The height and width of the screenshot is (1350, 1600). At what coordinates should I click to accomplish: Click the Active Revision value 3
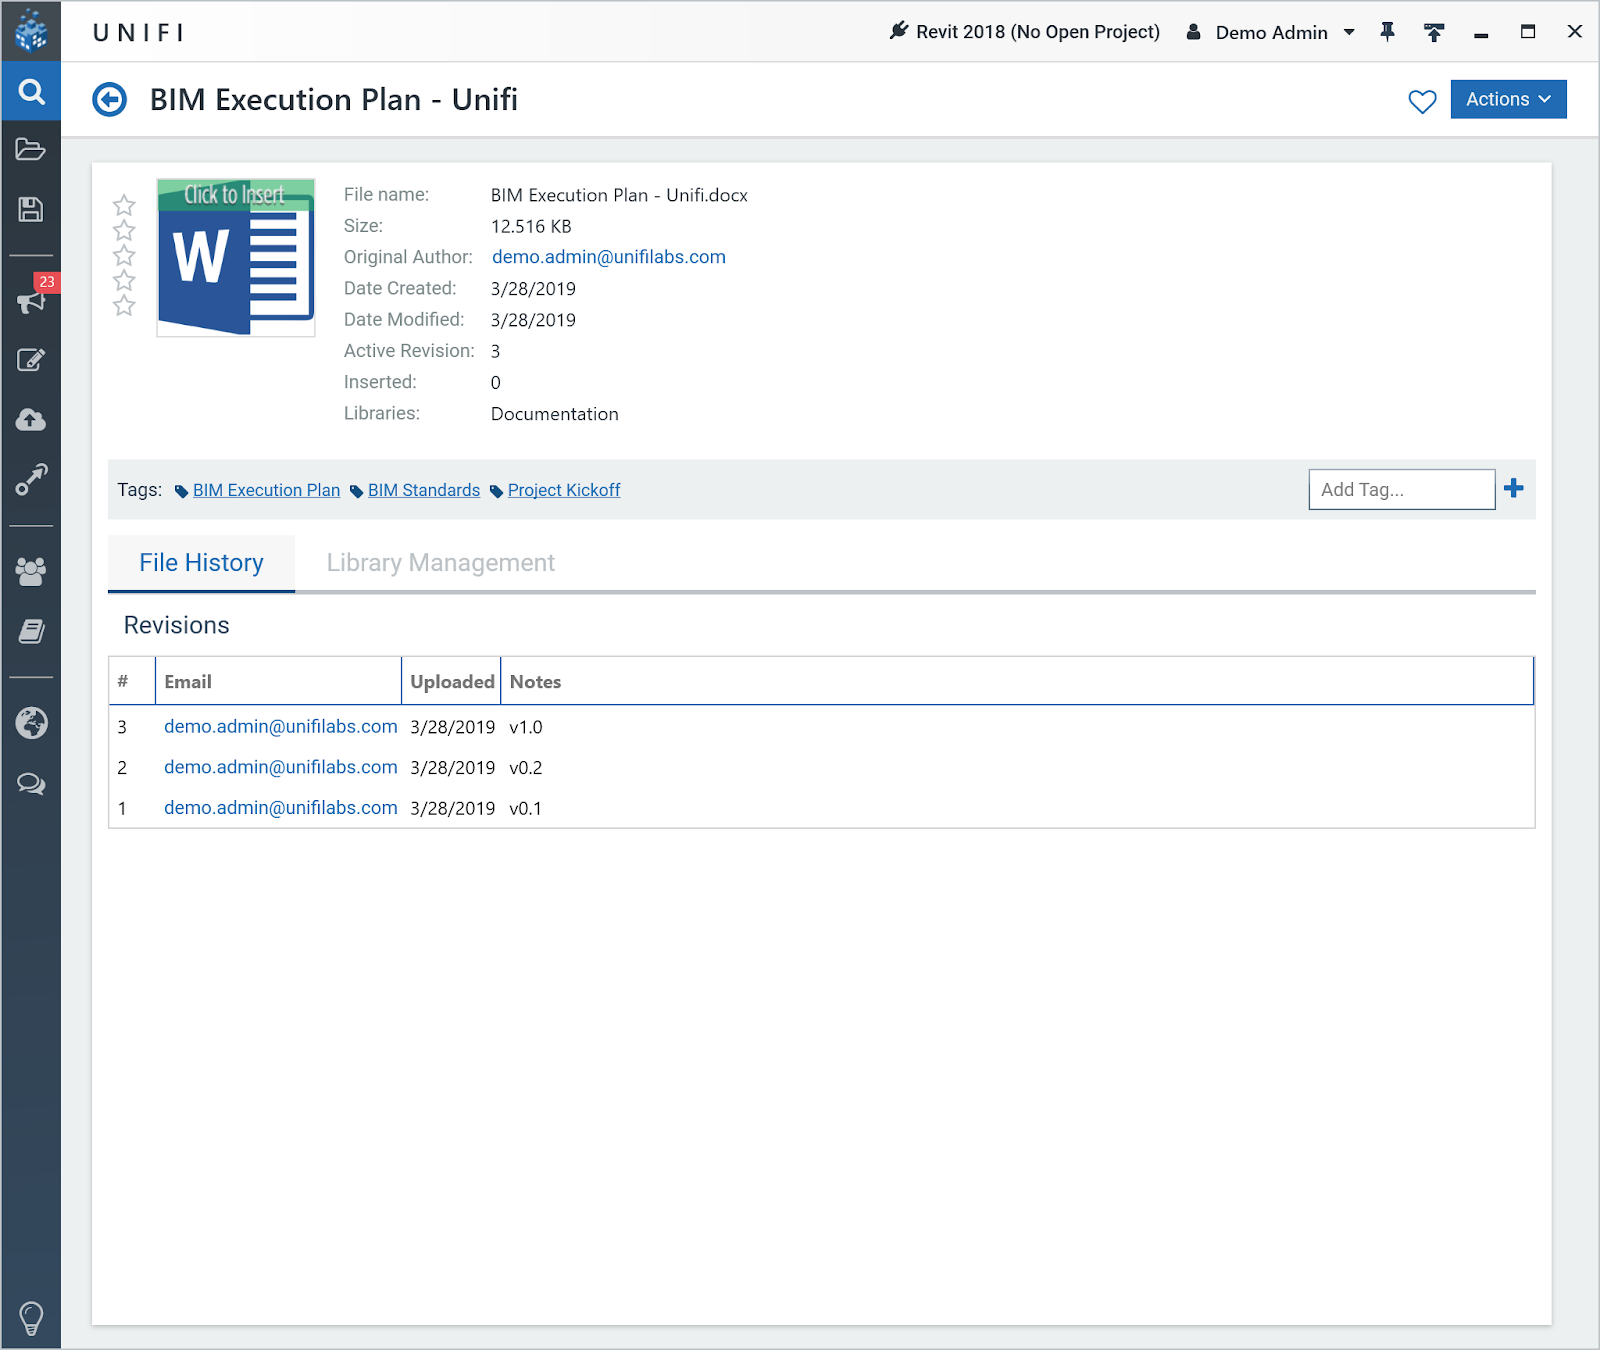[495, 351]
